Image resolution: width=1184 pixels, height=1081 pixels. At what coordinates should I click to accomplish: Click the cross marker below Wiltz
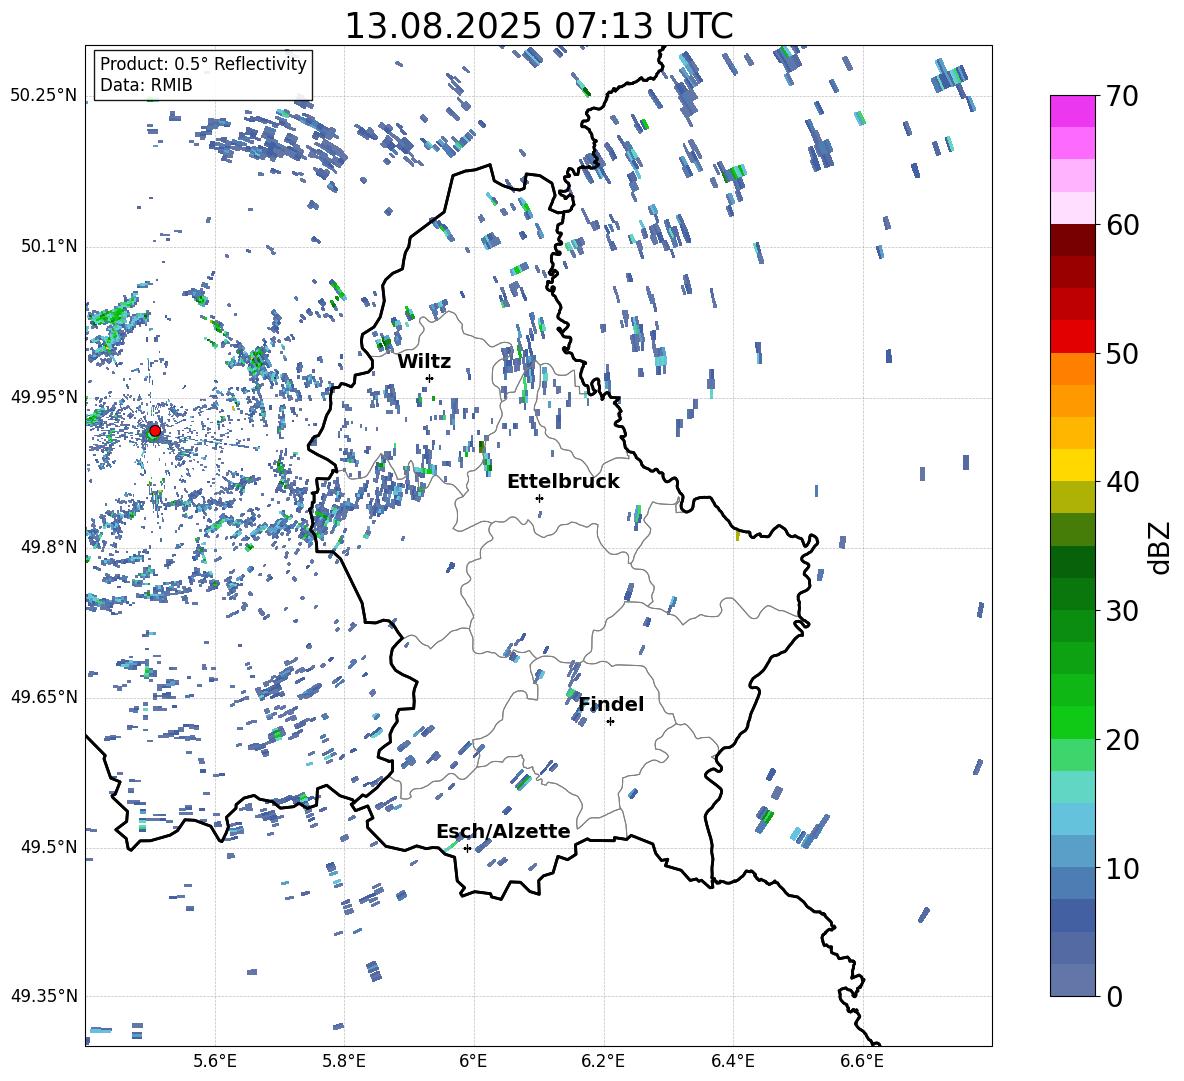coord(430,378)
